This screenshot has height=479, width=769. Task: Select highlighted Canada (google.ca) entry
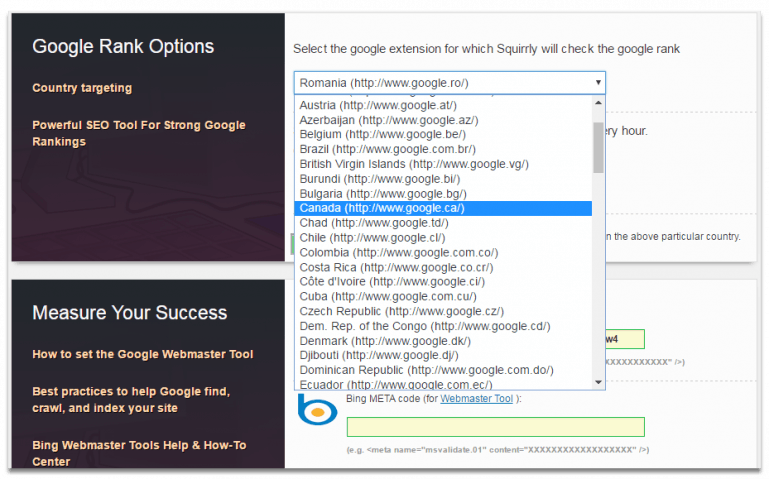[443, 208]
